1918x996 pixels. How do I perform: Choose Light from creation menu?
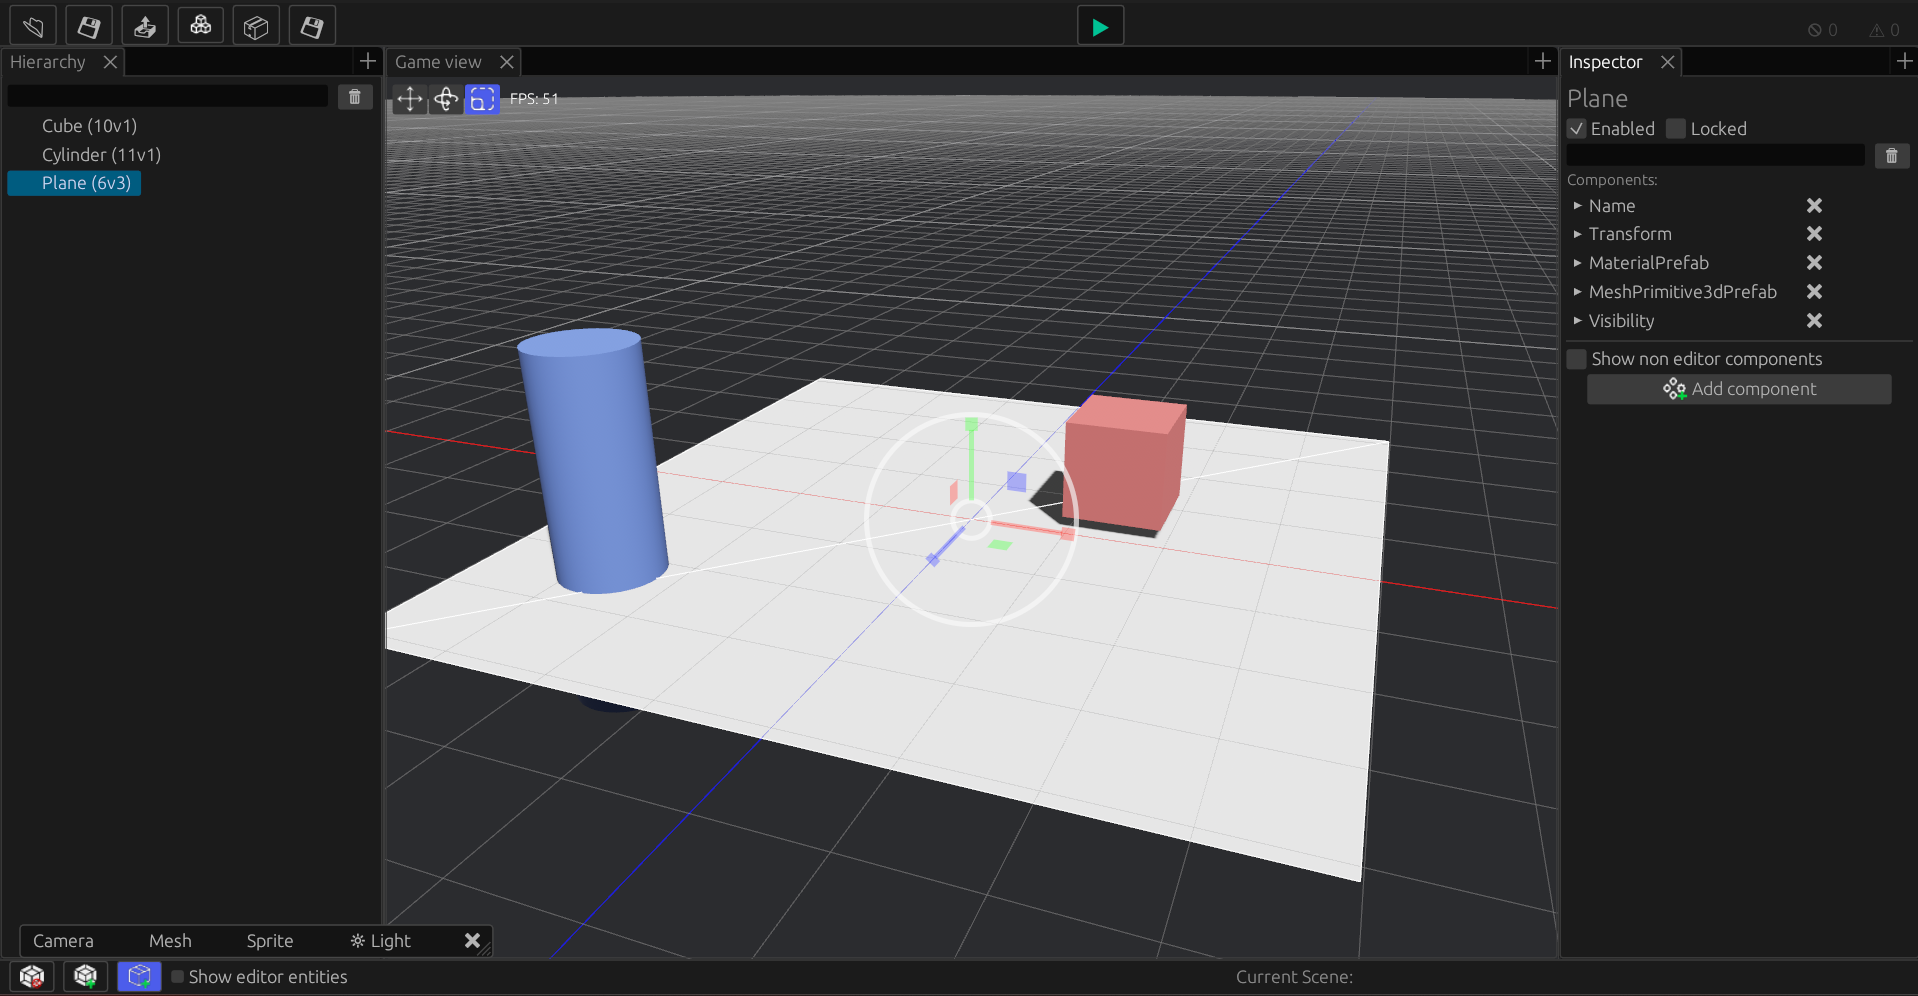click(380, 941)
